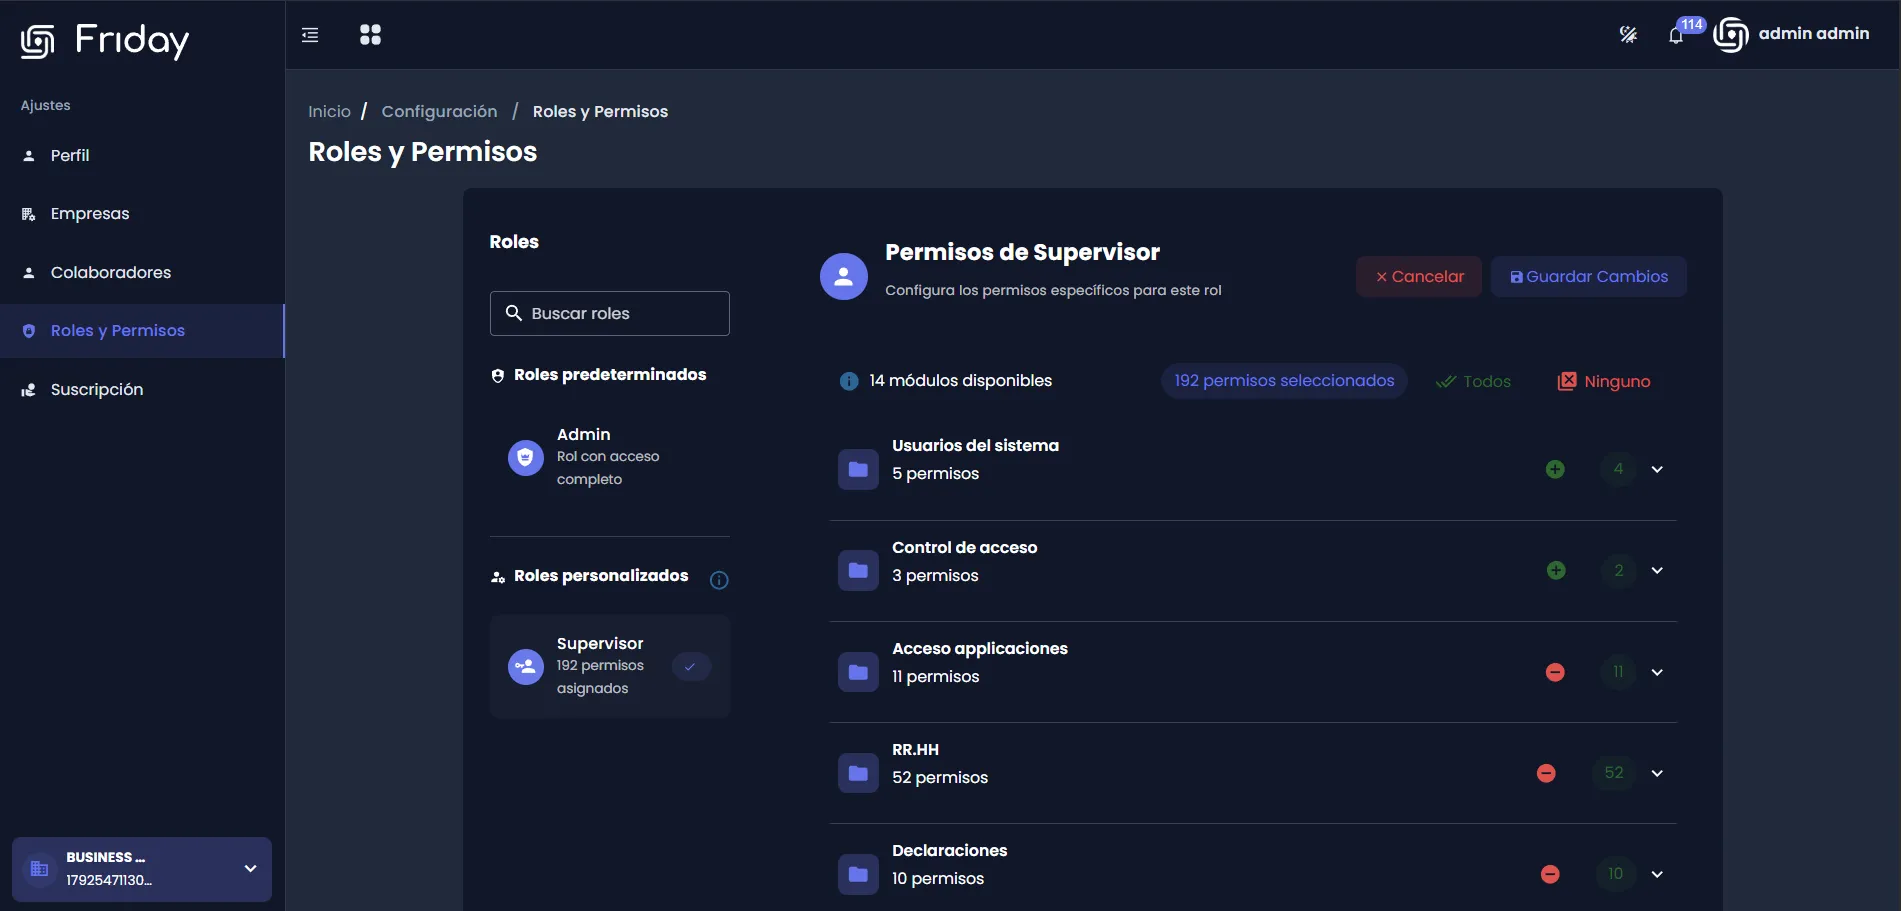This screenshot has height=911, width=1901.
Task: Click the Cancelar button
Action: click(x=1419, y=277)
